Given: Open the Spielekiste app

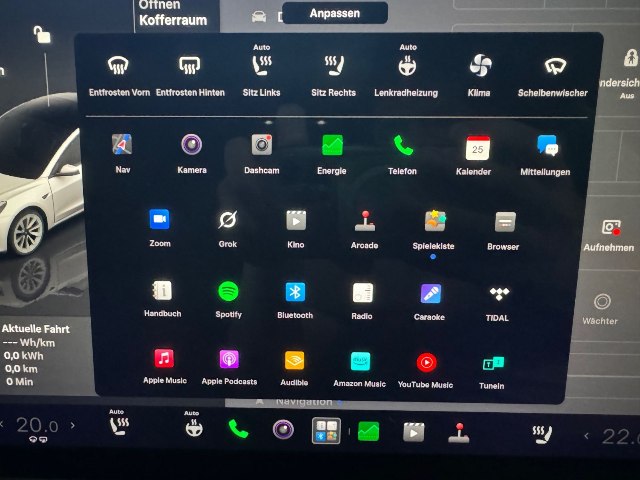Looking at the screenshot, I should click(x=435, y=221).
